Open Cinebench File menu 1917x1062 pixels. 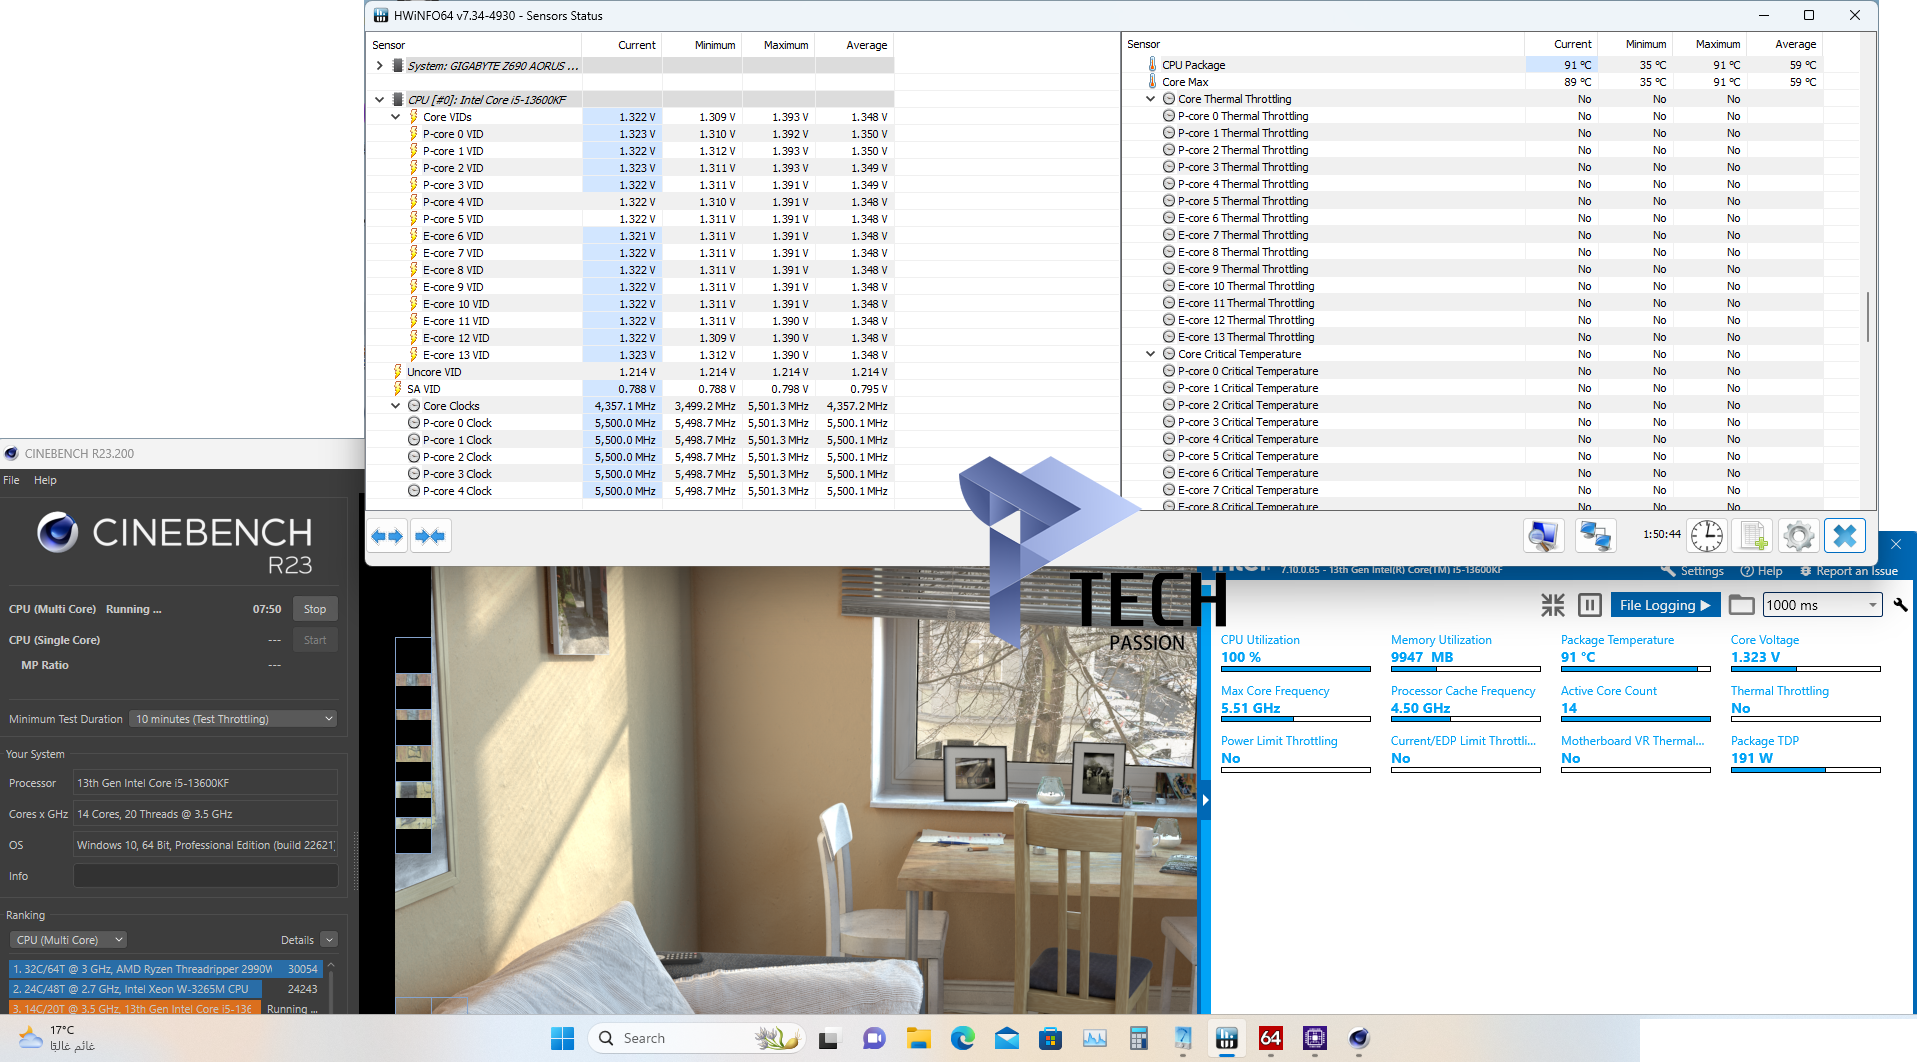pyautogui.click(x=12, y=480)
